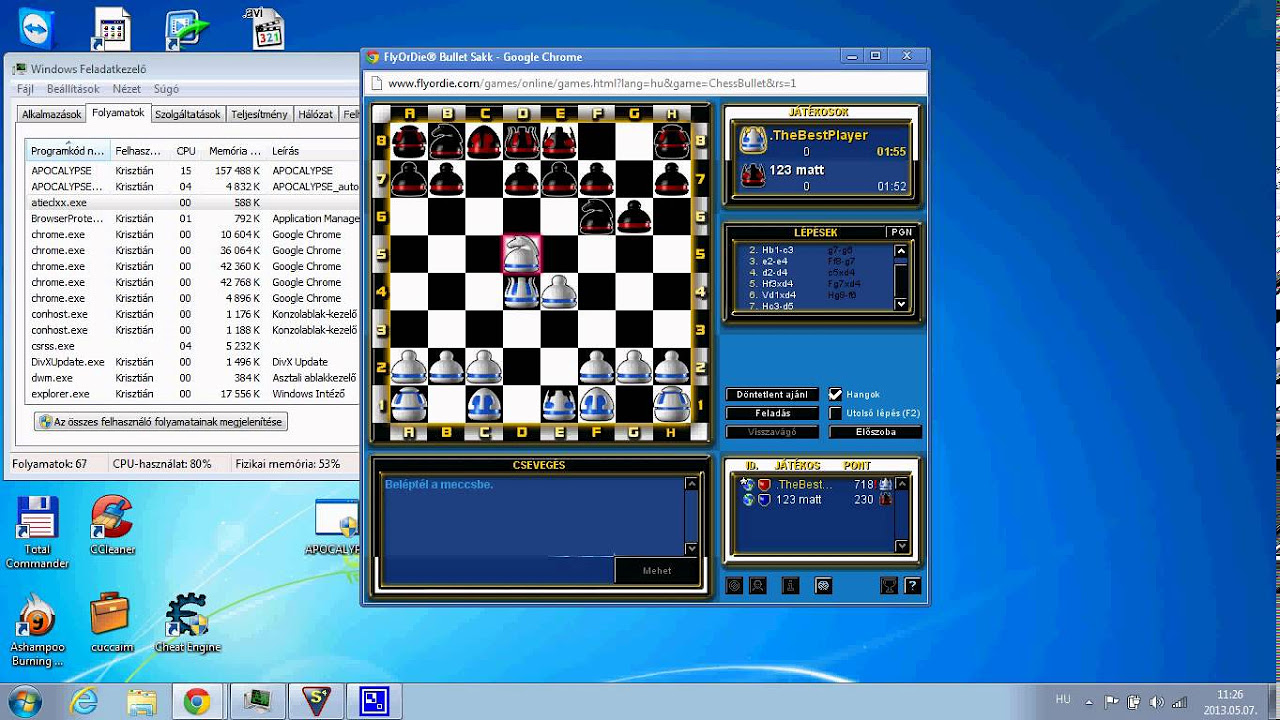Screen dimensions: 1280x720
Task: Select csrss.exe process row
Action: (193, 346)
